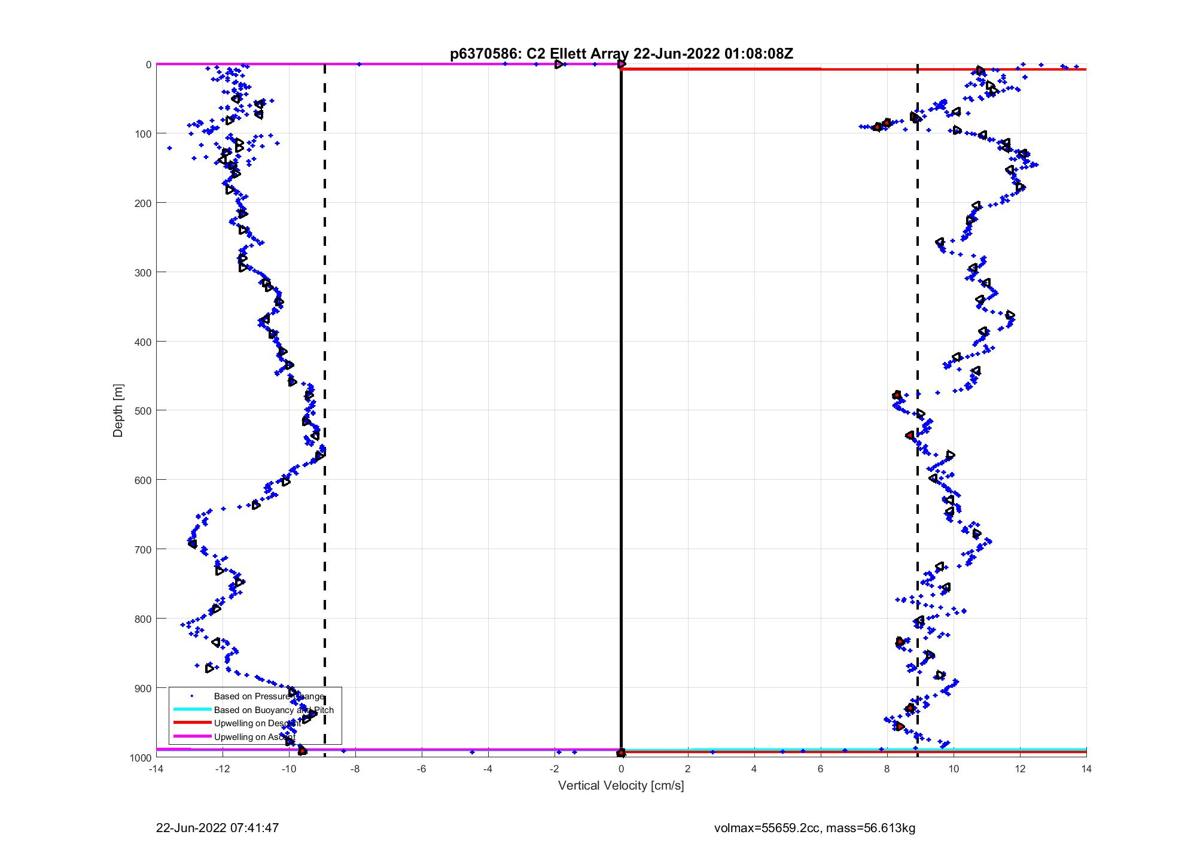Viewport: 1200px width, 851px height.
Task: Click the '400' depth tick label
Action: click(x=141, y=342)
